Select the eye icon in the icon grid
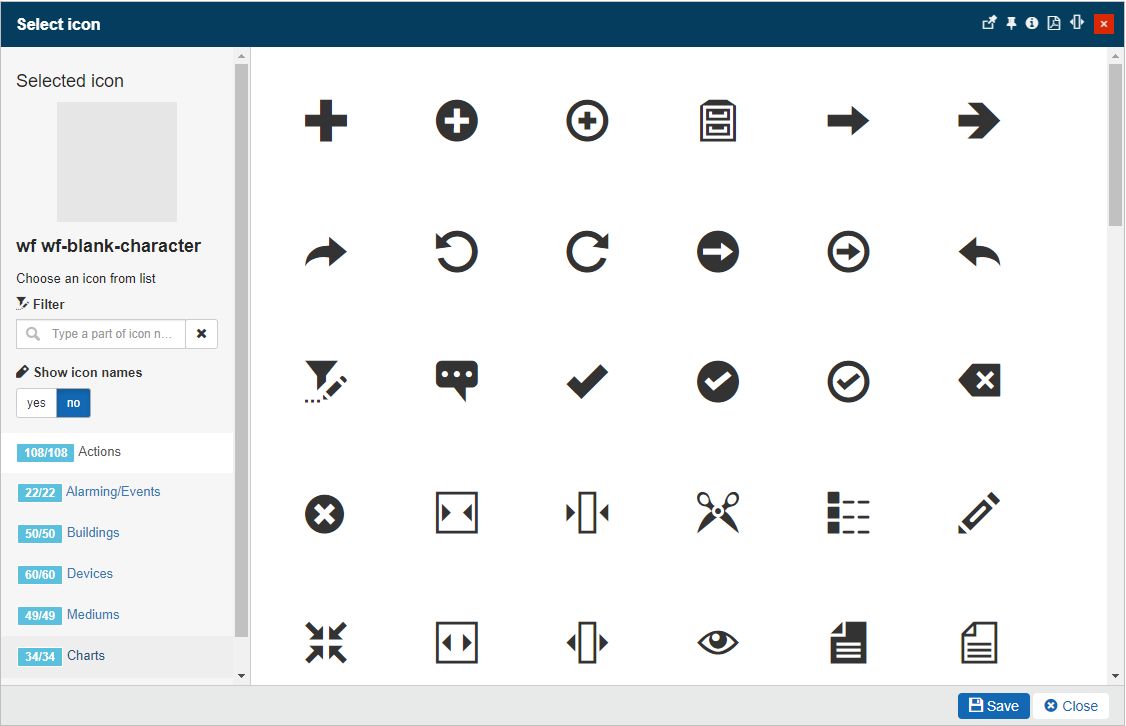The height and width of the screenshot is (726, 1126). (717, 643)
